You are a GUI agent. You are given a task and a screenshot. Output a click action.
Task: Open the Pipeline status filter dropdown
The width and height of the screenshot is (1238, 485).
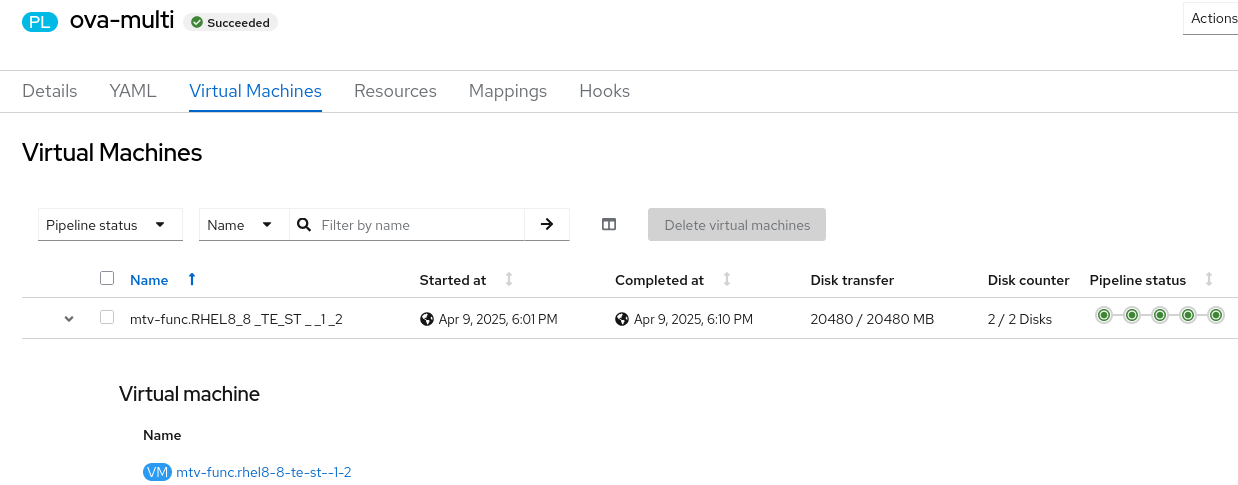(x=110, y=225)
